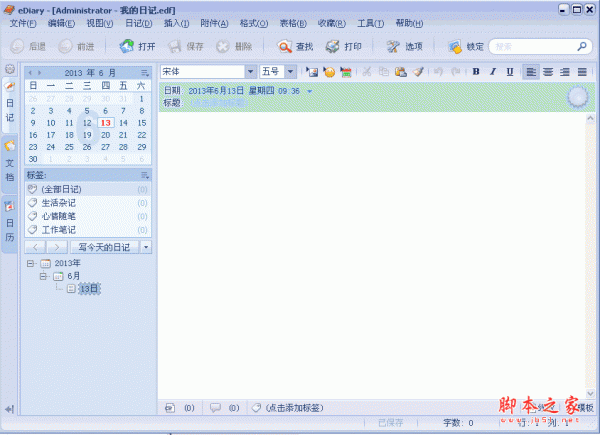The width and height of the screenshot is (600, 435).
Task: Go to previous diary entry arrow
Action: (35, 247)
